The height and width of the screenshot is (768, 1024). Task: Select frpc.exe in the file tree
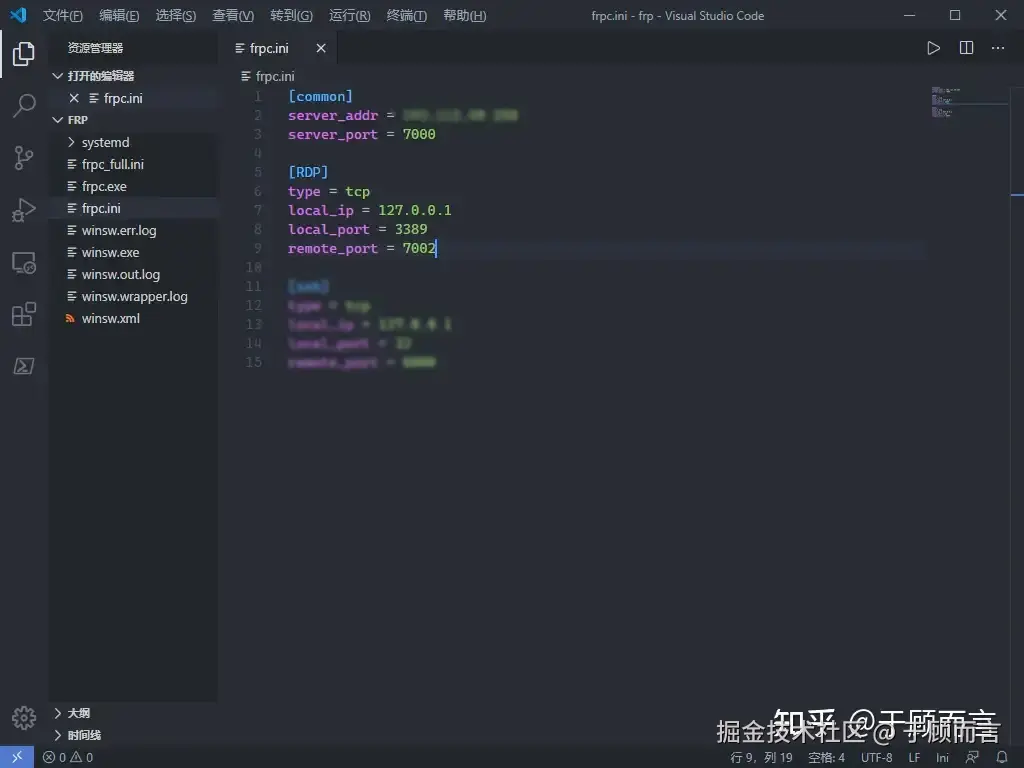click(x=133, y=187)
